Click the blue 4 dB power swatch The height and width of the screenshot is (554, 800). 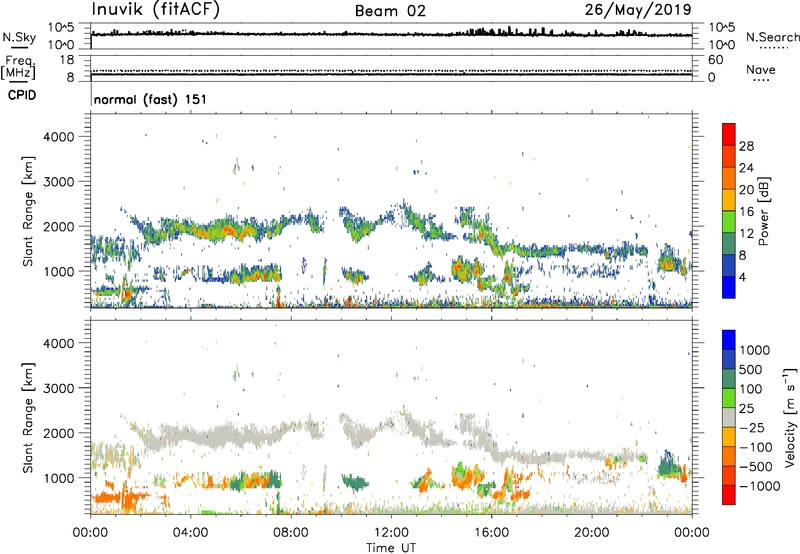tap(729, 287)
